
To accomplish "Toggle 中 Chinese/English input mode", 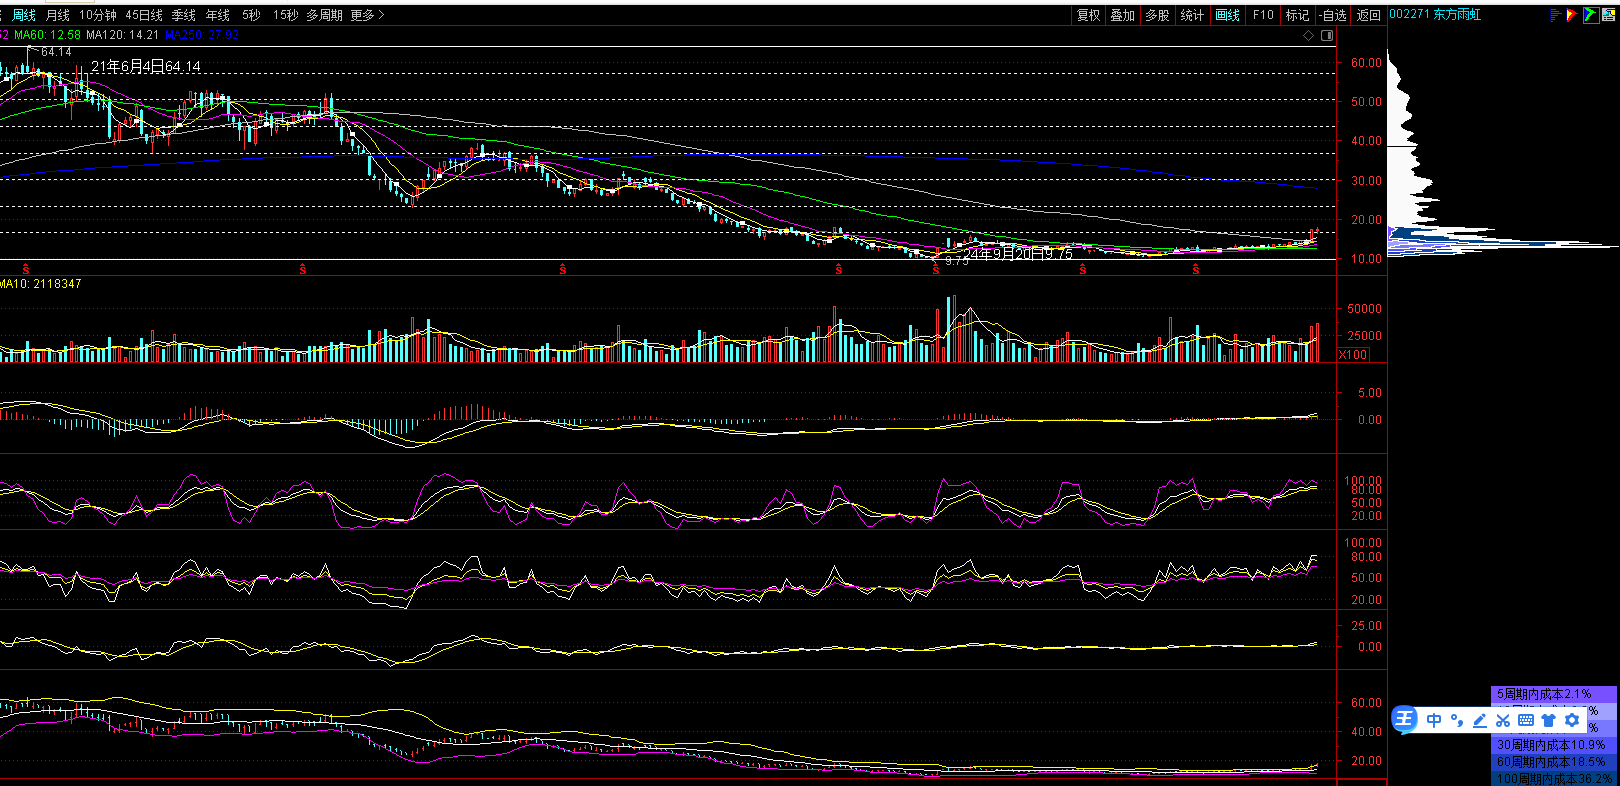I will 1434,720.
